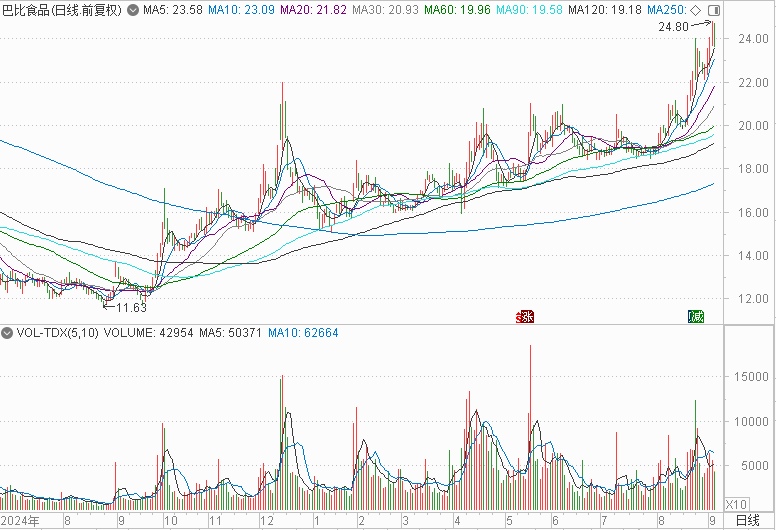This screenshot has height=530, width=776.
Task: Open the 日线 period selector
Action: point(747,521)
